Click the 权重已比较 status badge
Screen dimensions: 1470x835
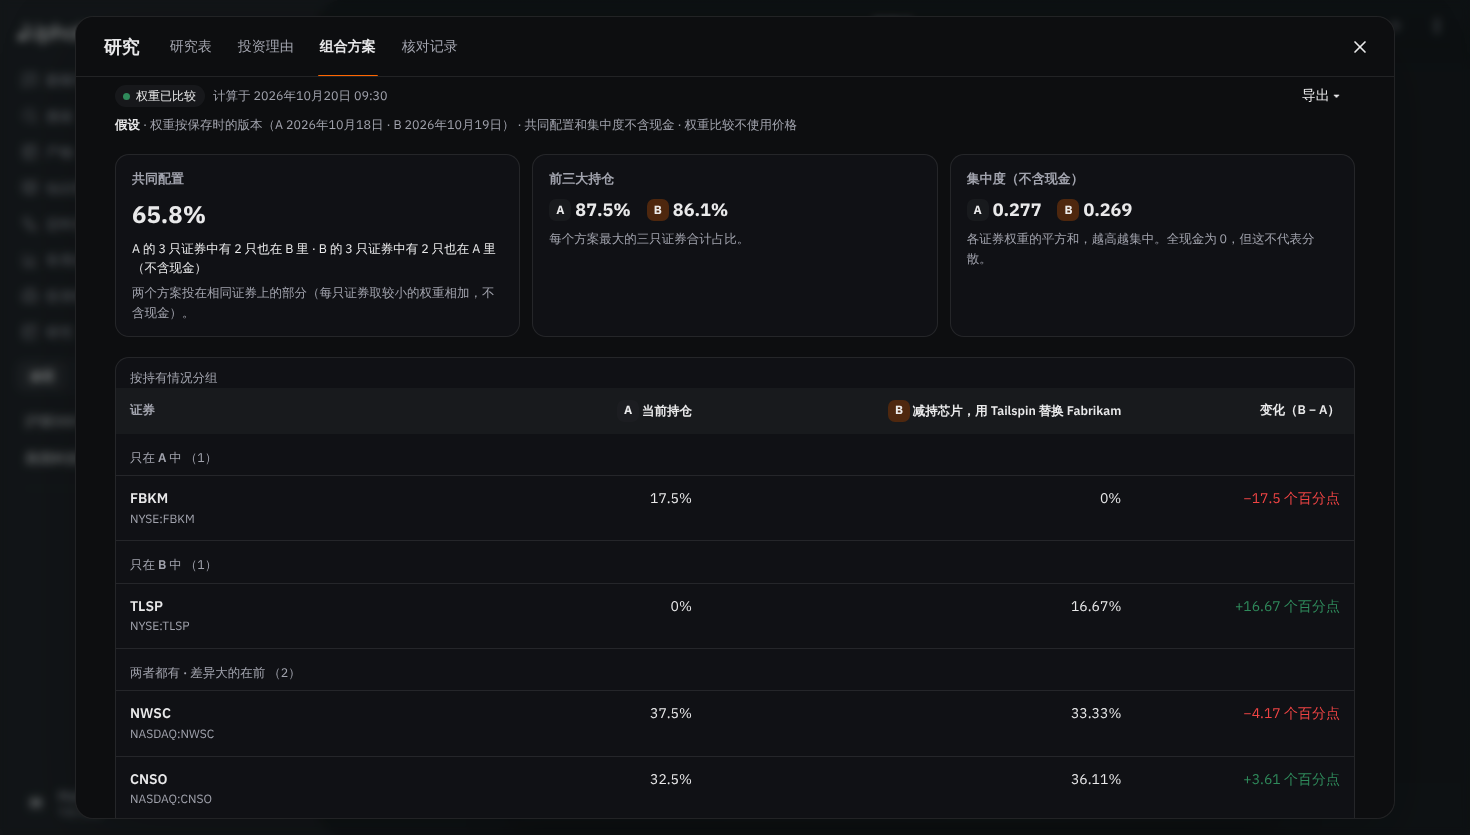tap(160, 96)
